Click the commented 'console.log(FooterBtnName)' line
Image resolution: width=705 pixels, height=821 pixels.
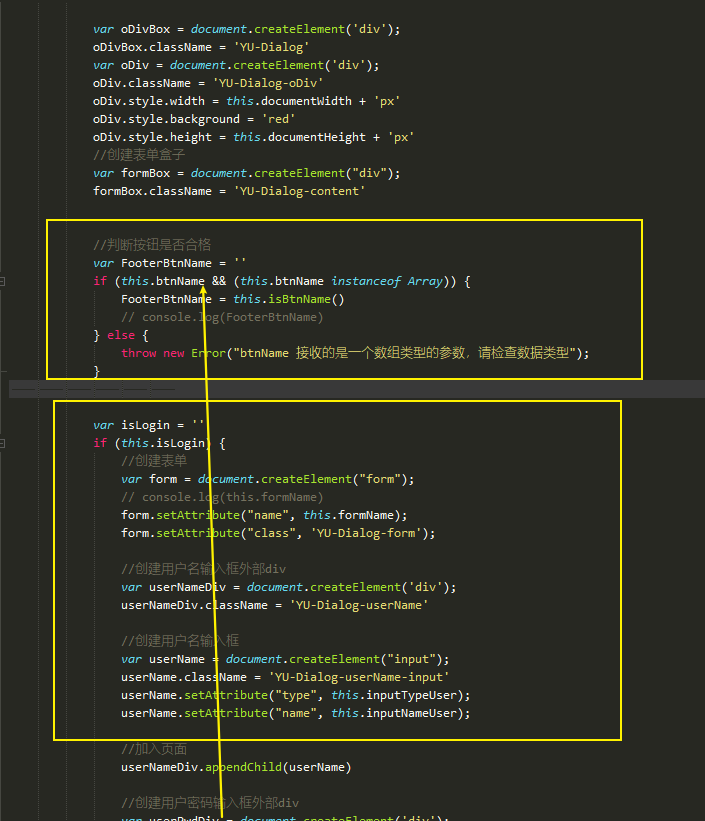(x=222, y=317)
